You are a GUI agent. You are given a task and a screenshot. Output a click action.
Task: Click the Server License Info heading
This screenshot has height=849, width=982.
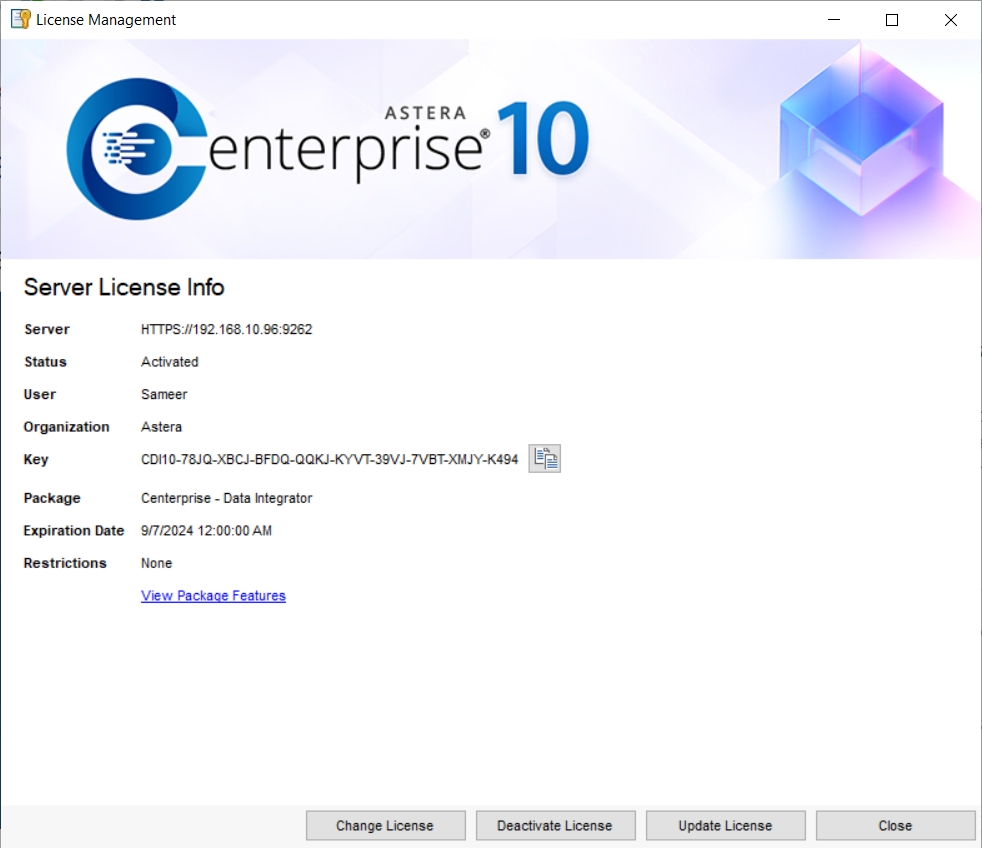pos(124,287)
